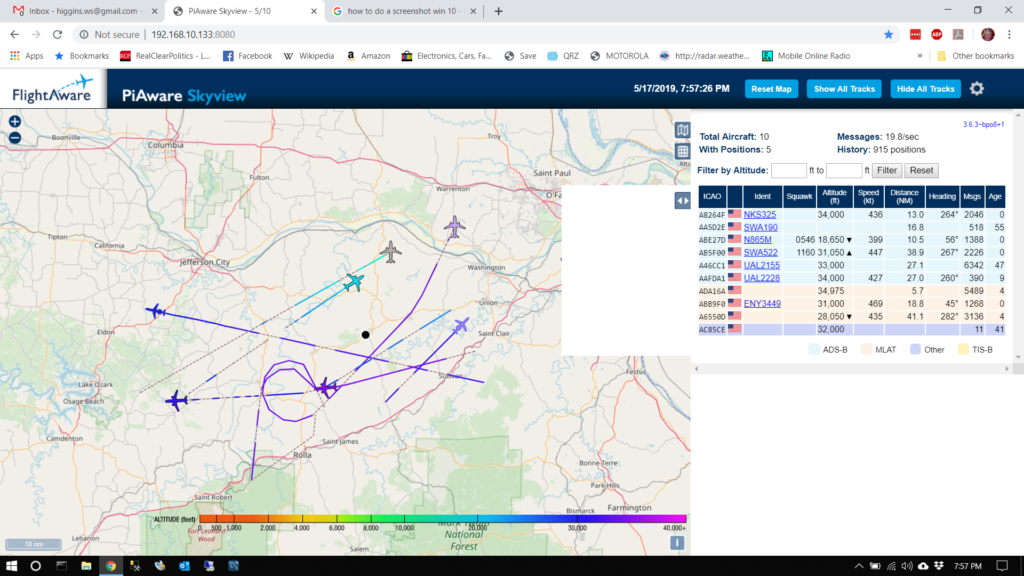Click the grid icon below layer switcher
The image size is (1024, 576).
(682, 152)
